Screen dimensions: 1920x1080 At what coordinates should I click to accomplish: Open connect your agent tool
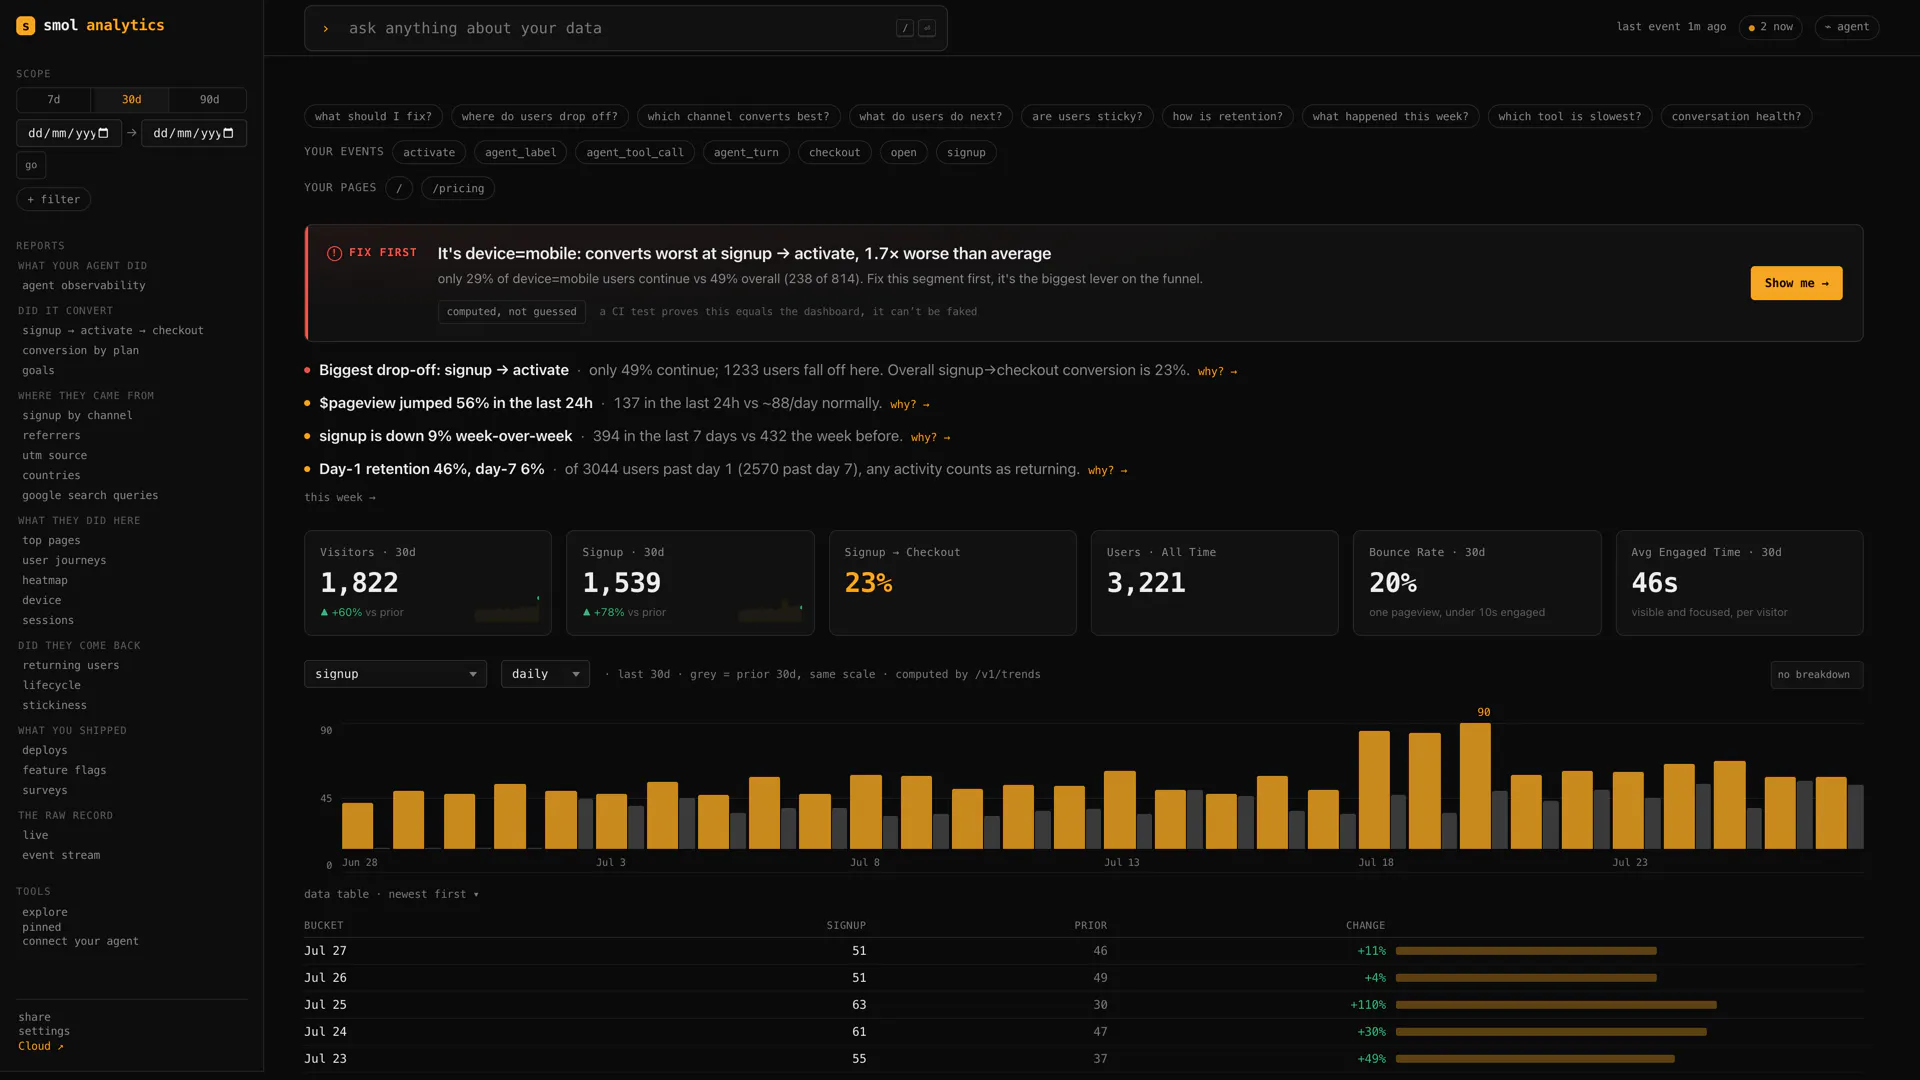[80, 942]
